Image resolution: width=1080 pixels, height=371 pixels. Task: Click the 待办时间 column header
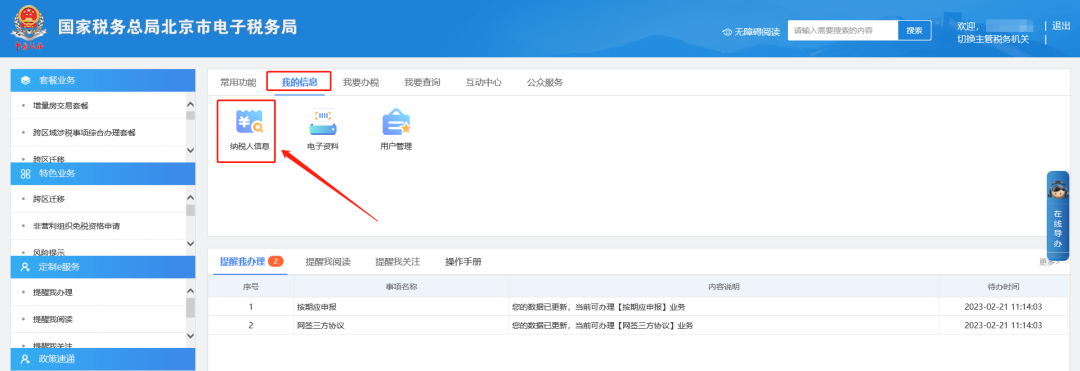click(1004, 286)
